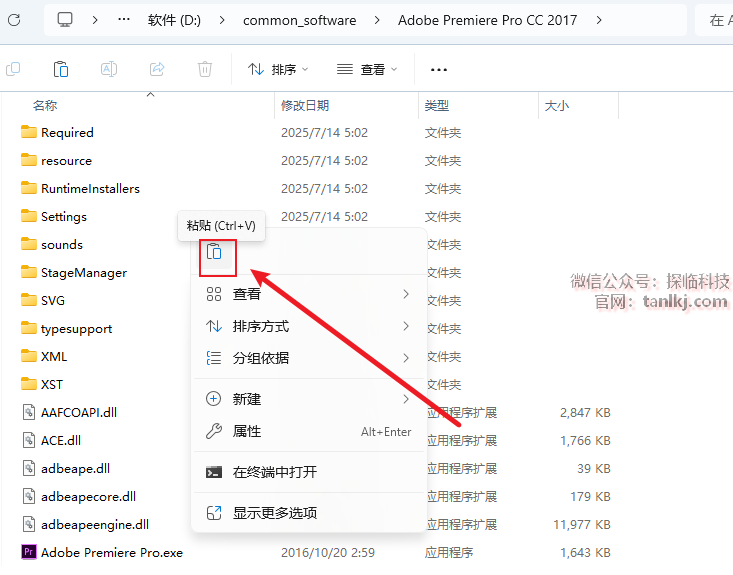Image resolution: width=733 pixels, height=575 pixels.
Task: Open the 查看 view dropdown in the toolbar
Action: 367,70
